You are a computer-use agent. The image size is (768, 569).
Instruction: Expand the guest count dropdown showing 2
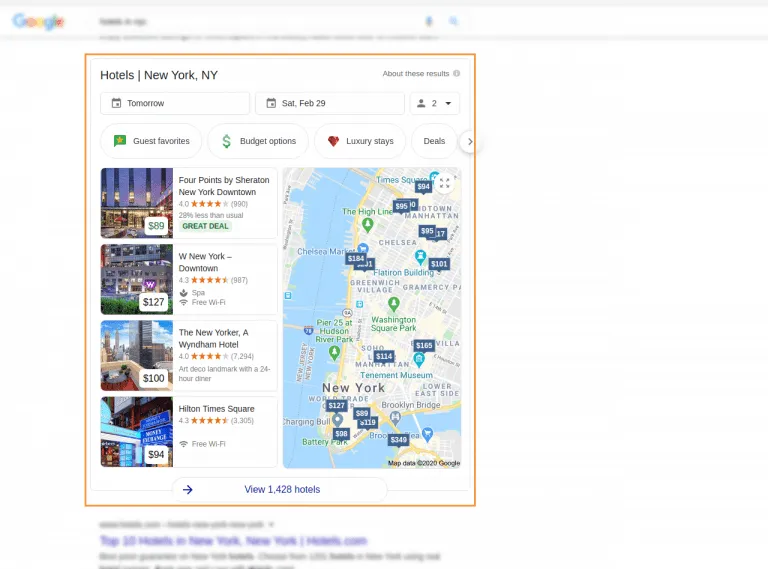pyautogui.click(x=434, y=103)
